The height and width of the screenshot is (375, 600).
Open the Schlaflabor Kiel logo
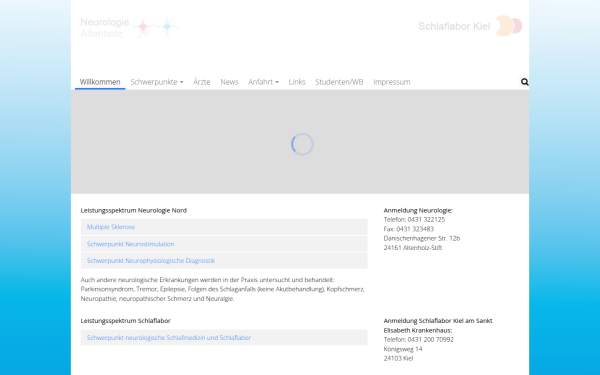(470, 26)
